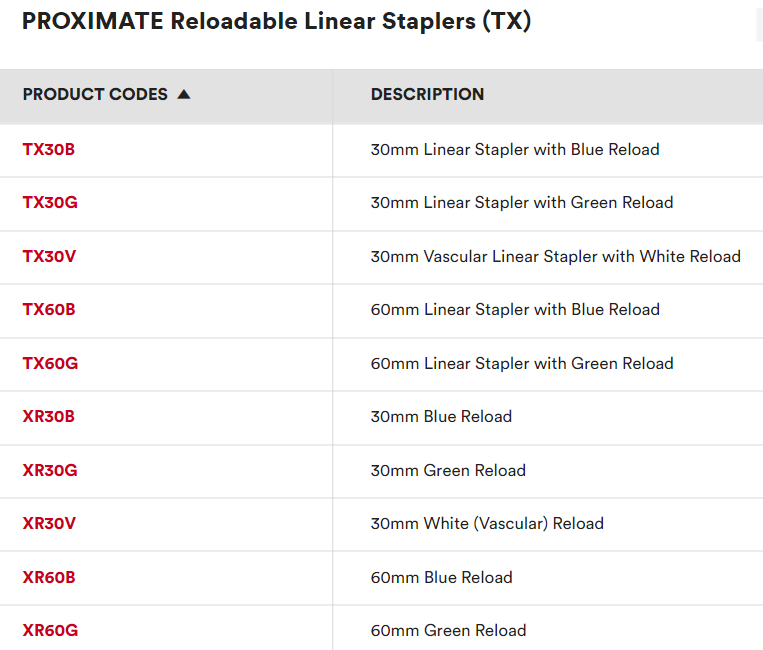
Task: Click the PROXIMATE Reloadable Linear Staplers heading
Action: click(276, 22)
